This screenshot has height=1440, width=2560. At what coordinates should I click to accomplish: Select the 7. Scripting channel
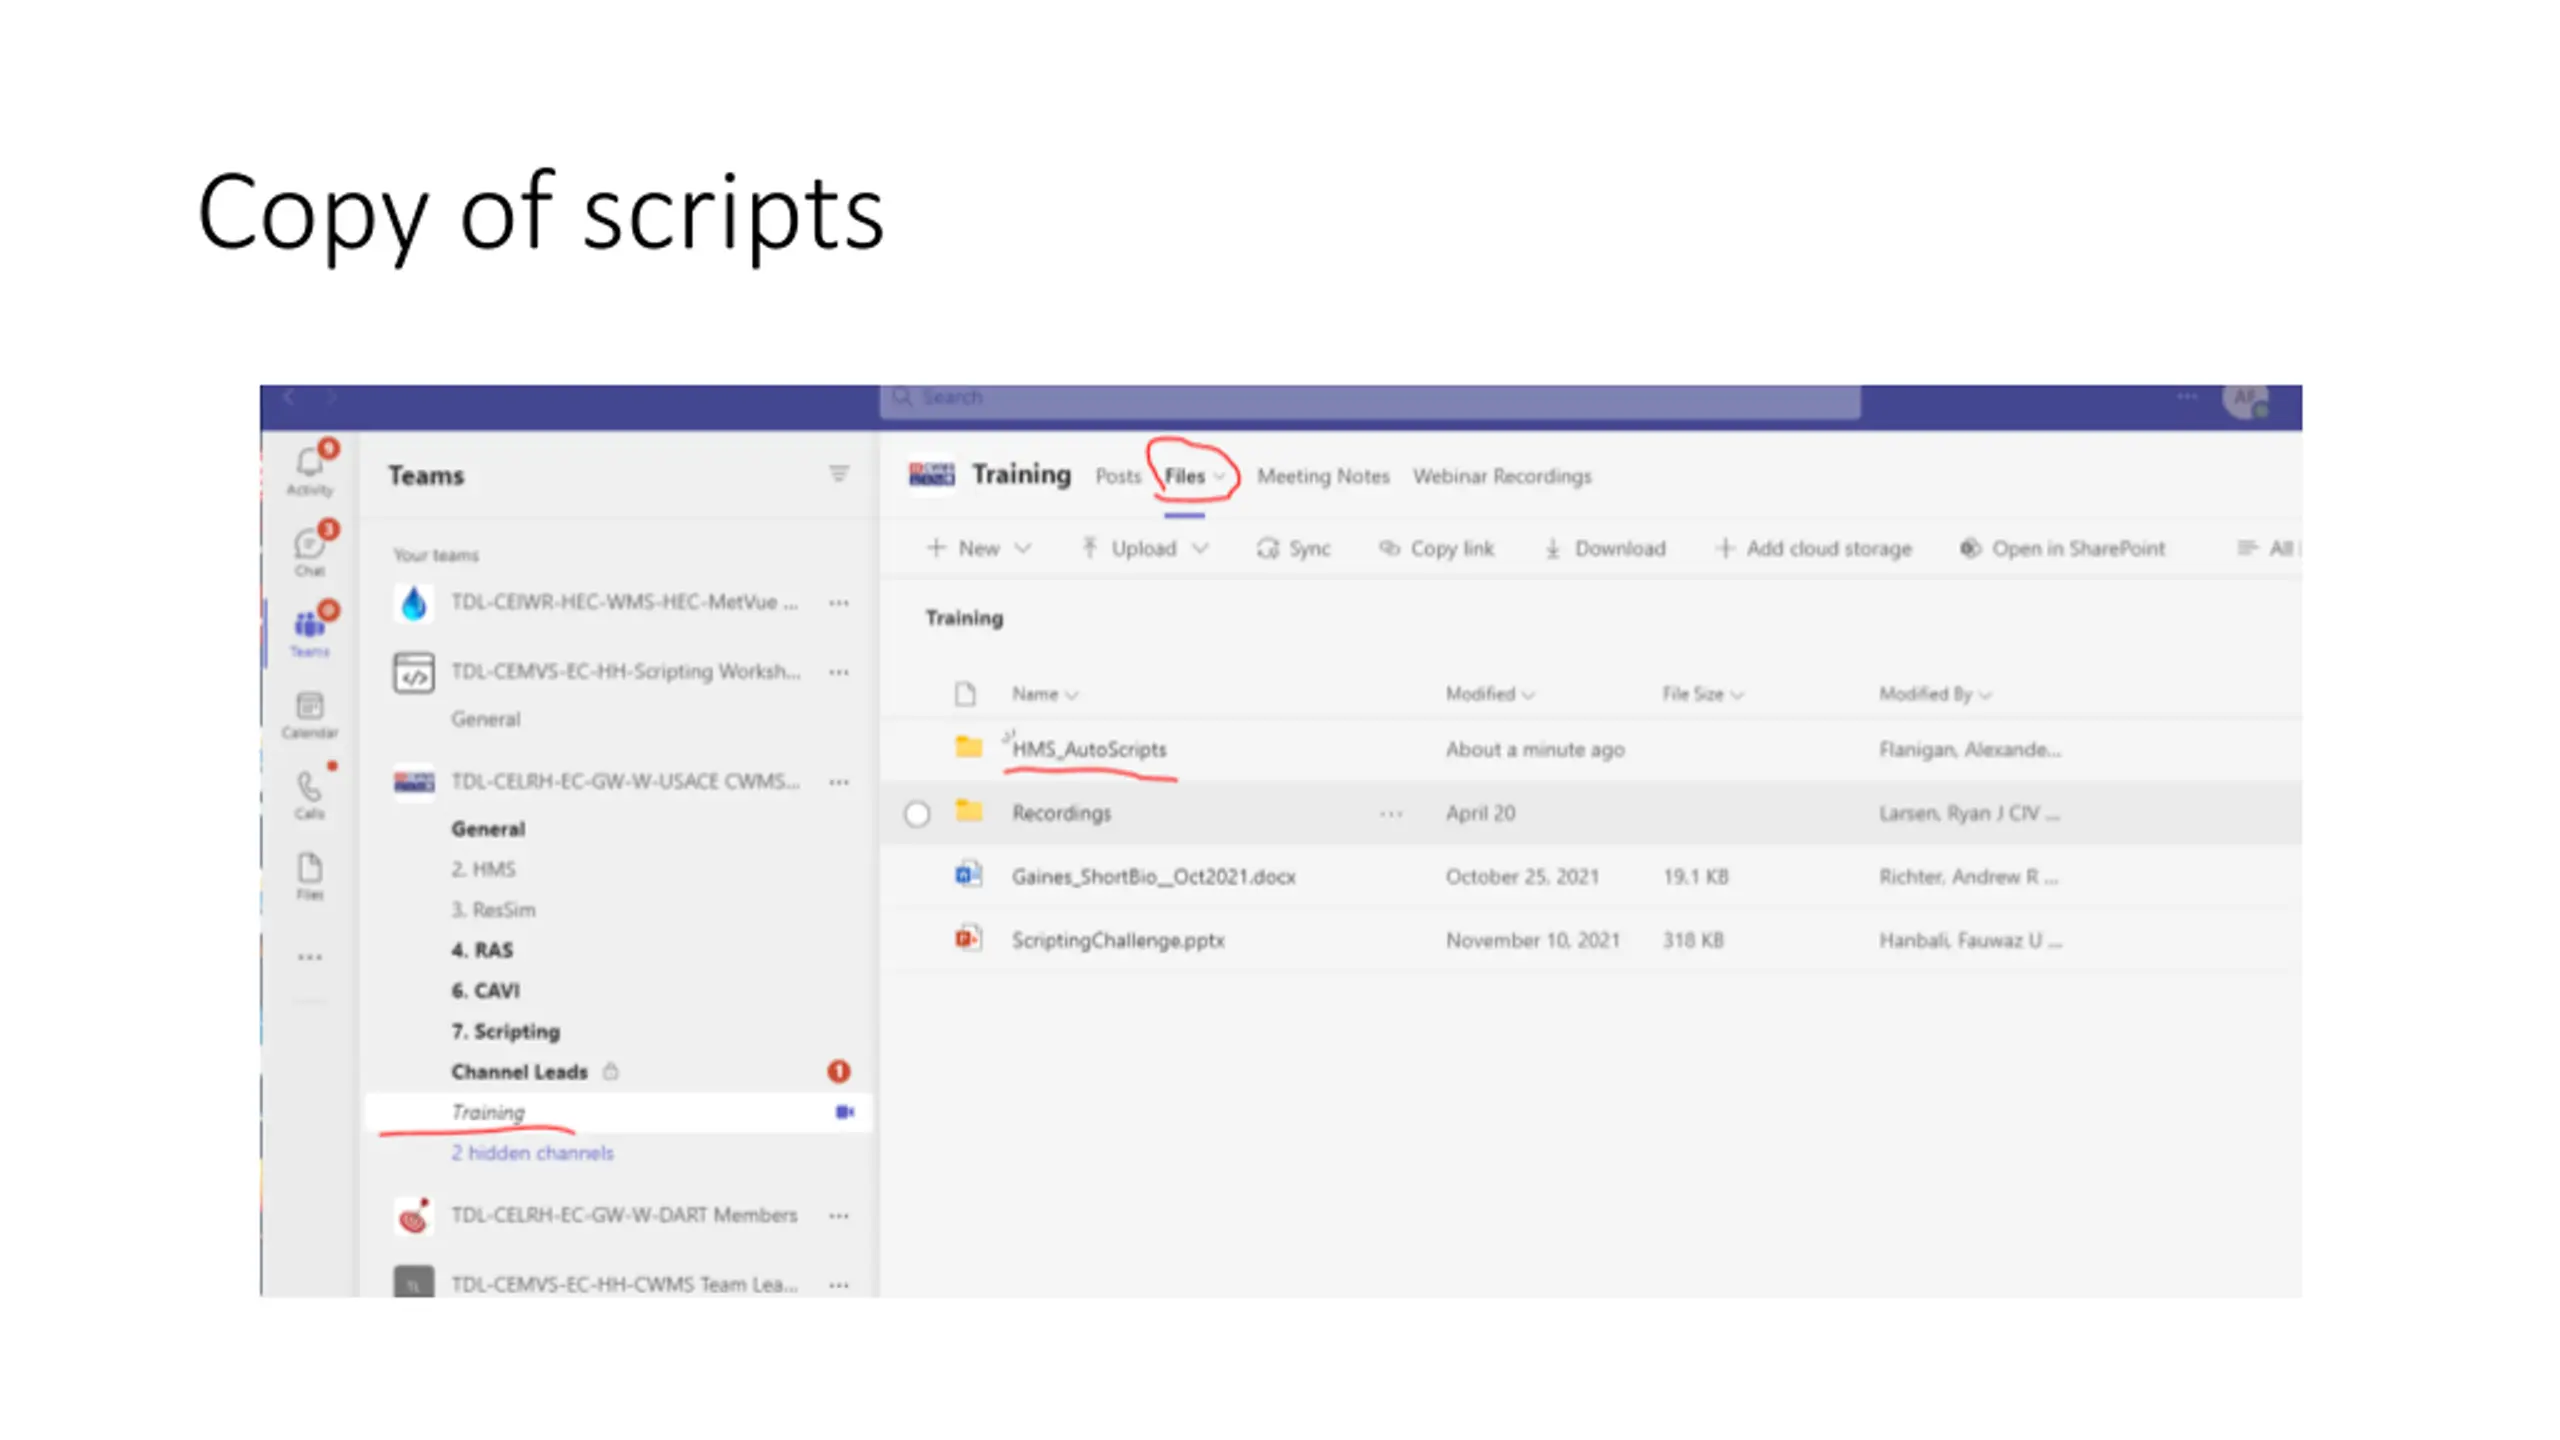[505, 1031]
